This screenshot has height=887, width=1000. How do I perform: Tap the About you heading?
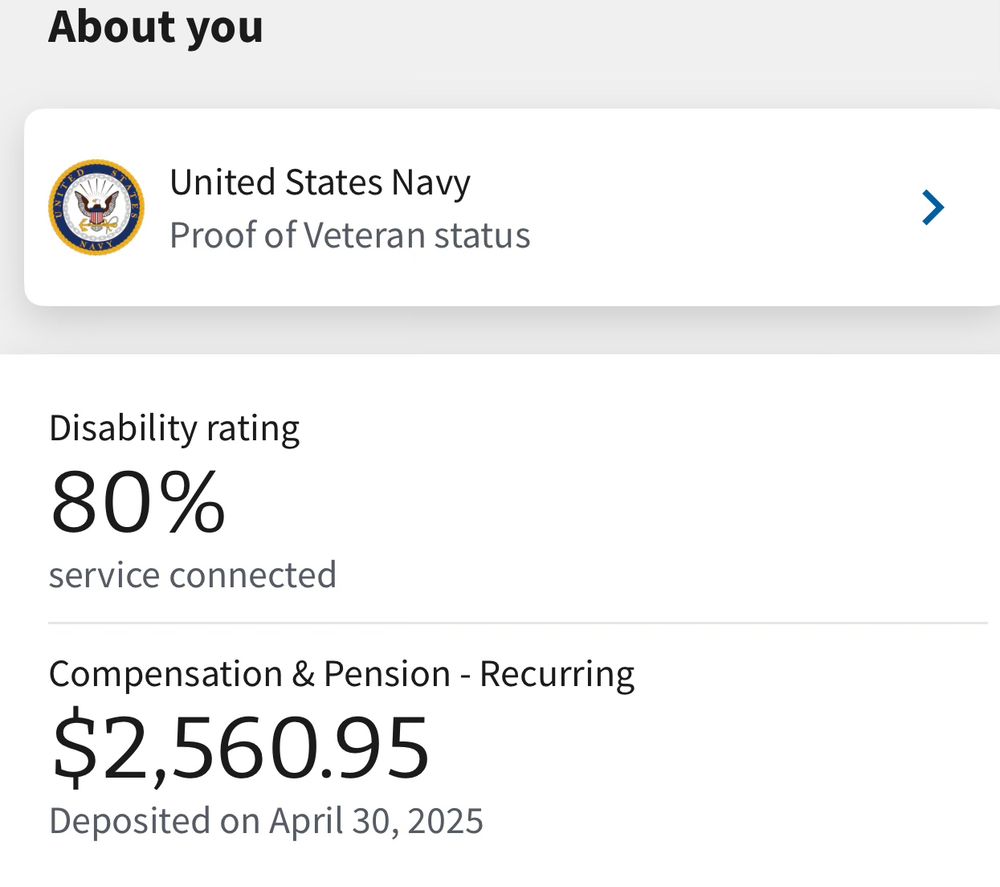156,28
